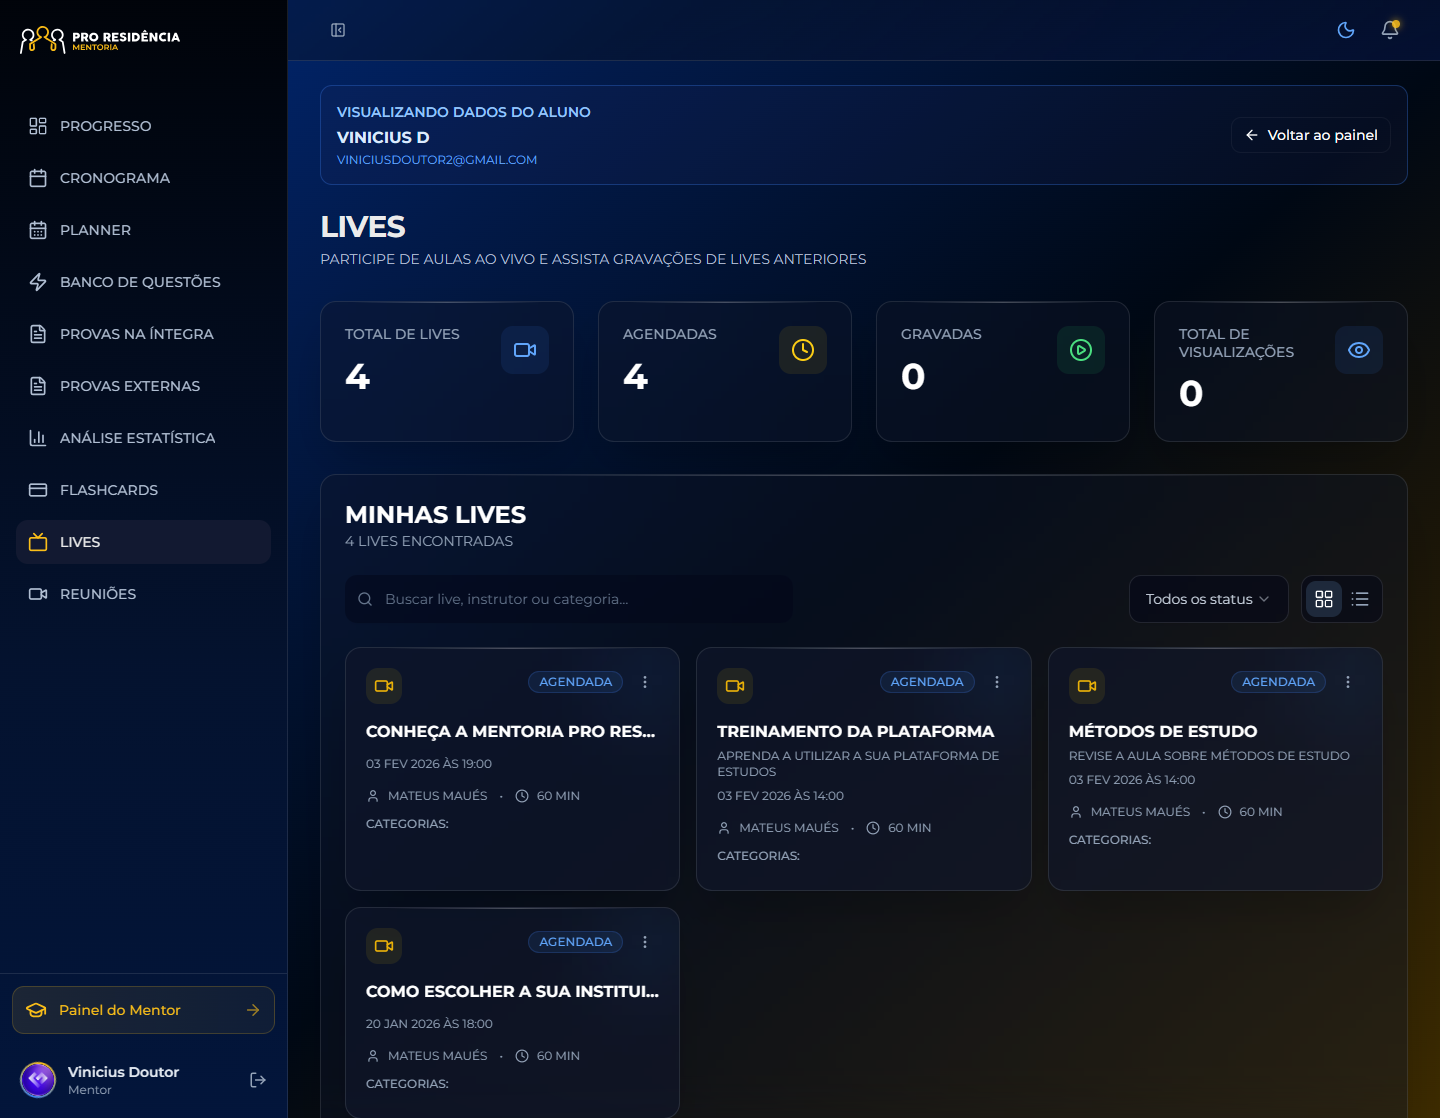Screen dimensions: 1440x1118
Task: Open the Treinamento da Plataforma live title
Action: pos(856,732)
